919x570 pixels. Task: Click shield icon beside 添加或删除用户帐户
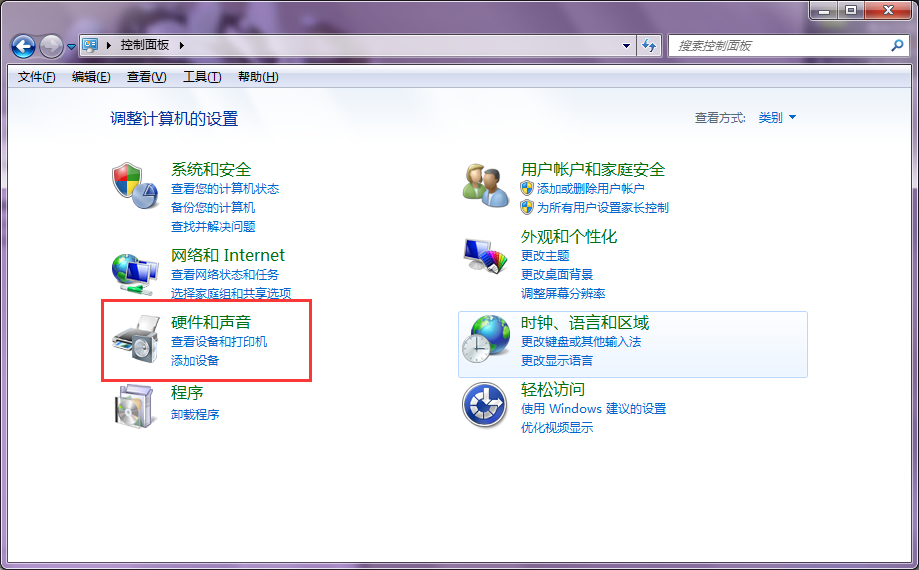point(527,188)
